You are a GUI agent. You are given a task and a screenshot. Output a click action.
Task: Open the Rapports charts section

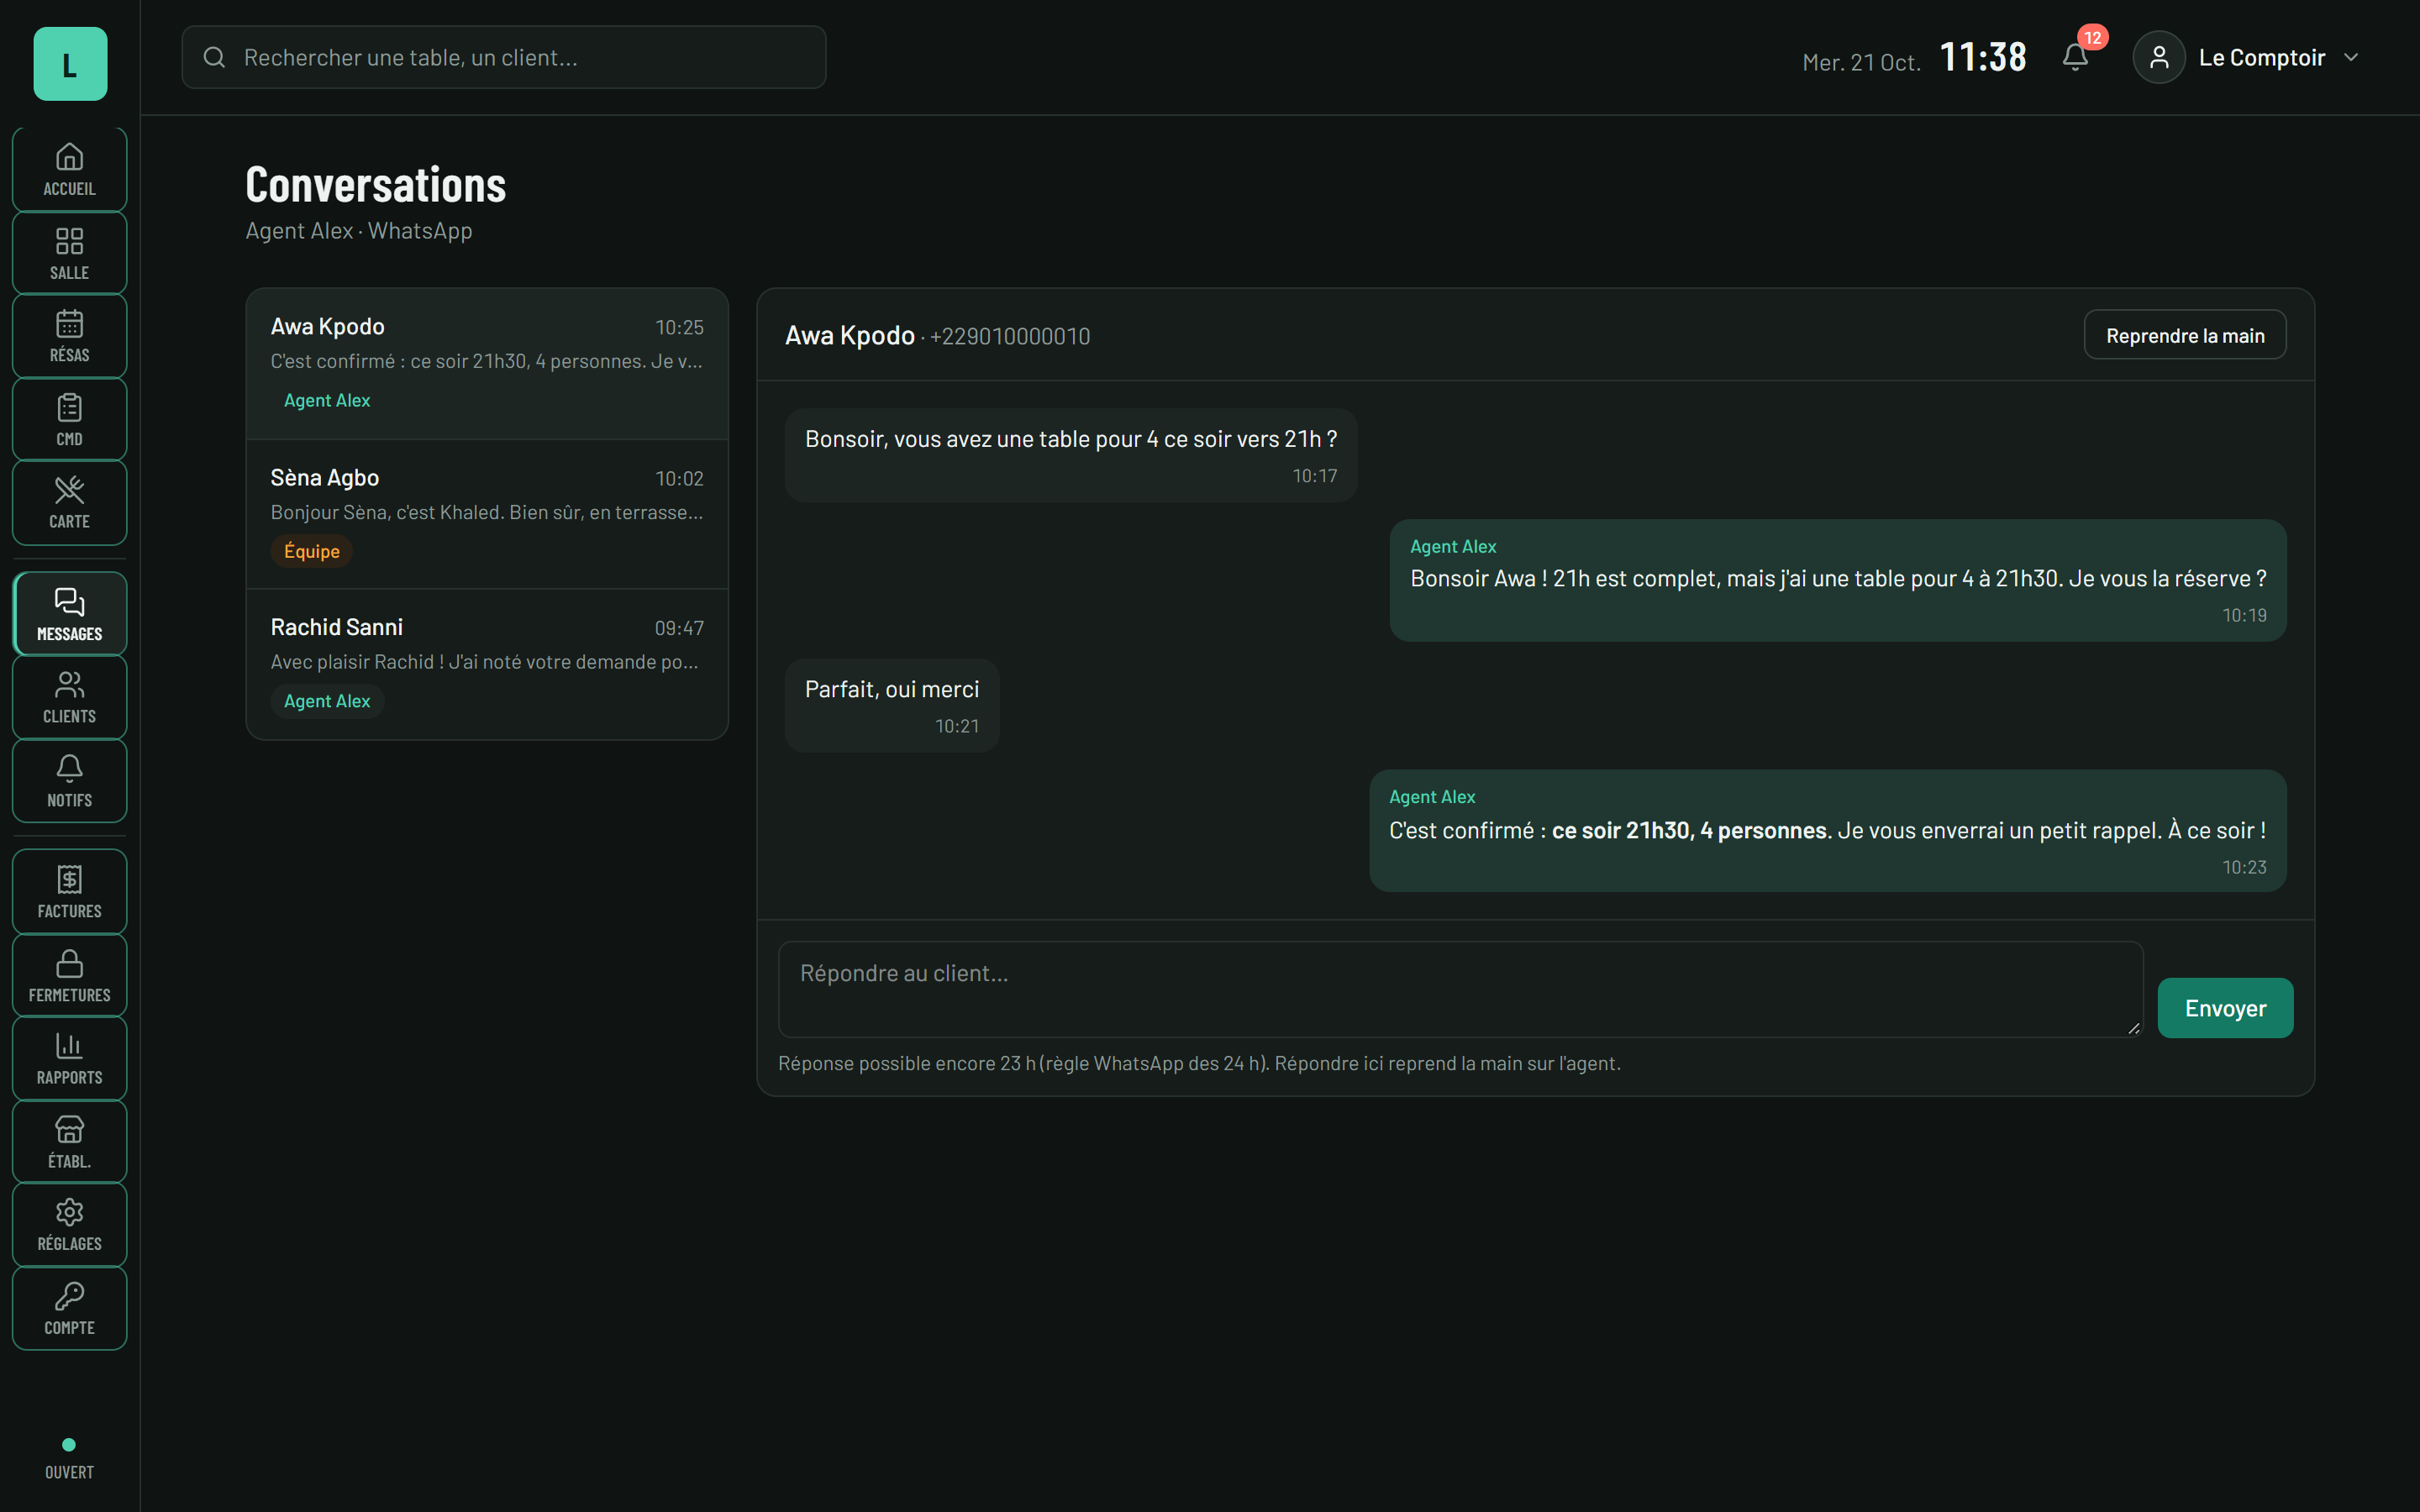[x=69, y=1058]
